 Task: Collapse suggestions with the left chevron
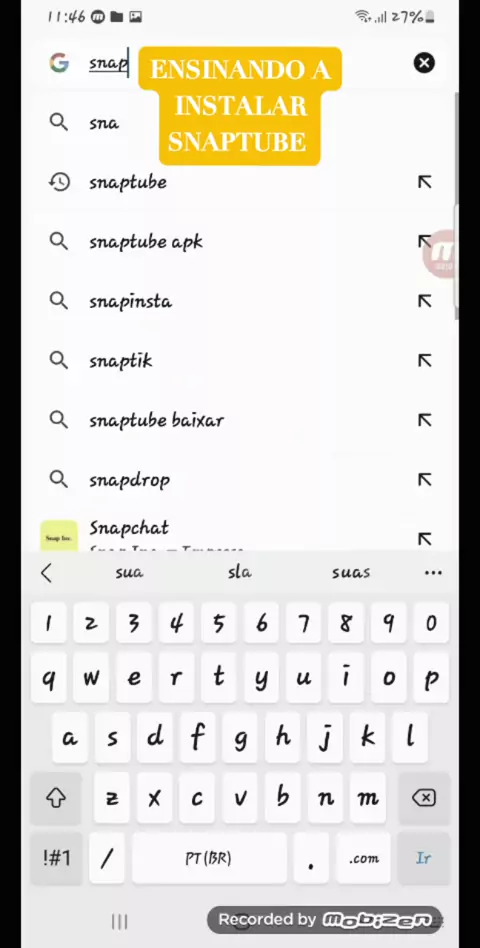tap(47, 573)
